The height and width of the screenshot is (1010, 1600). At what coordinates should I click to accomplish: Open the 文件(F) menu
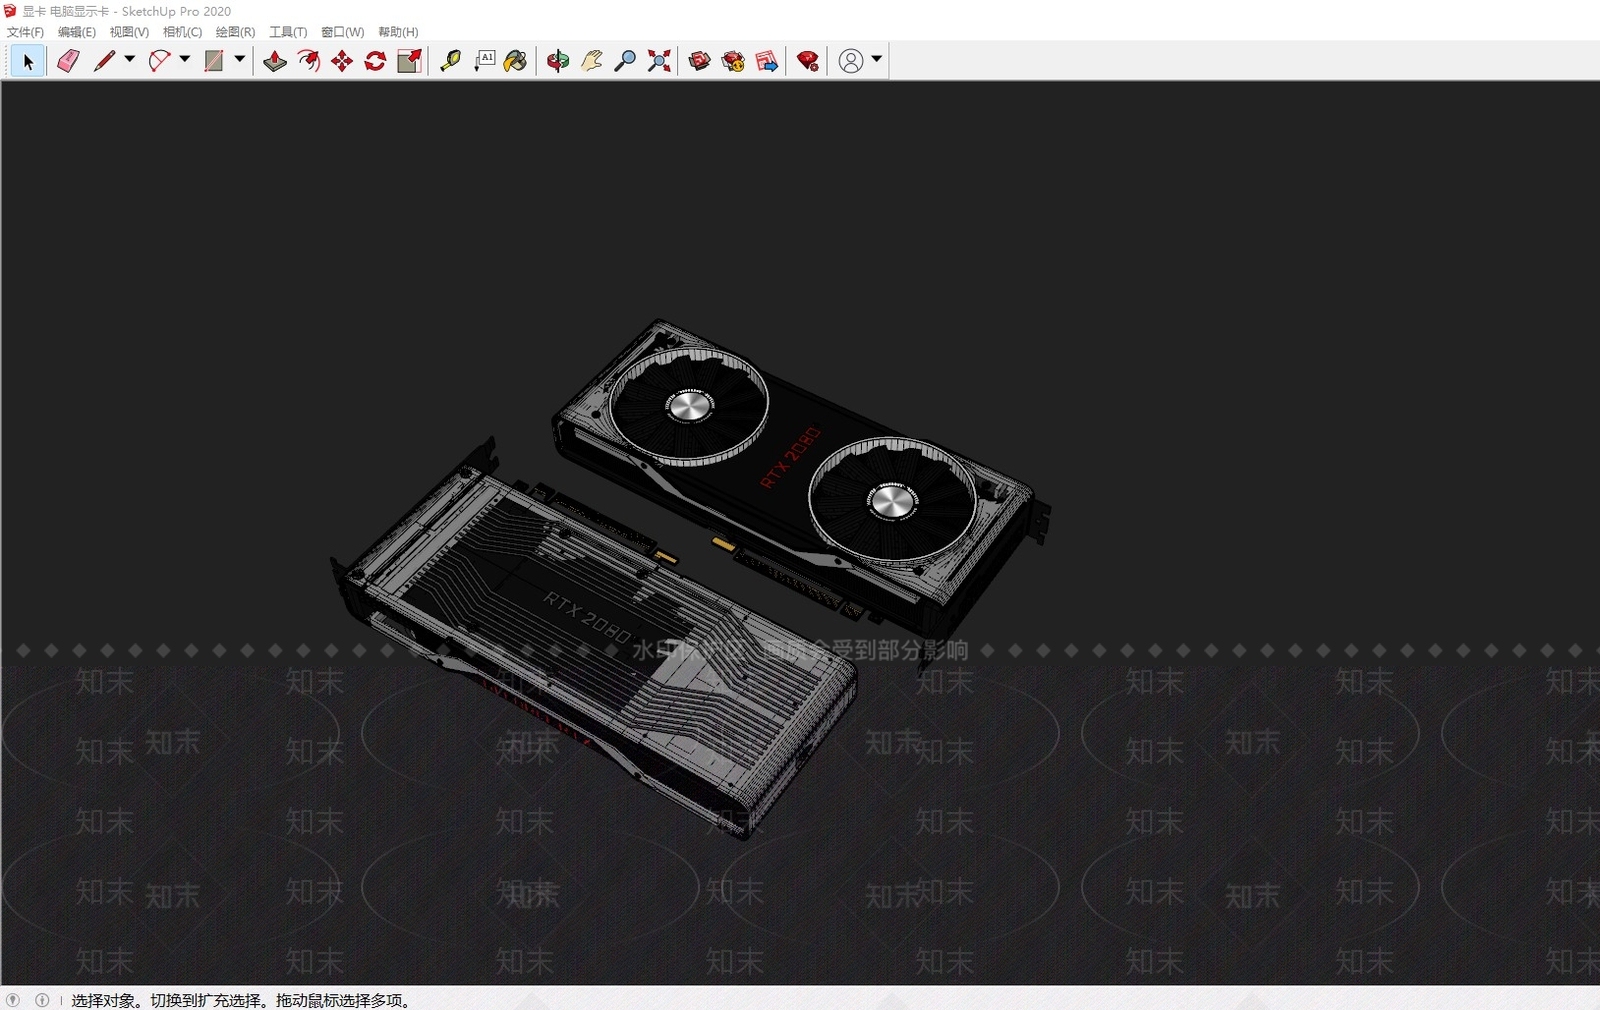(25, 32)
